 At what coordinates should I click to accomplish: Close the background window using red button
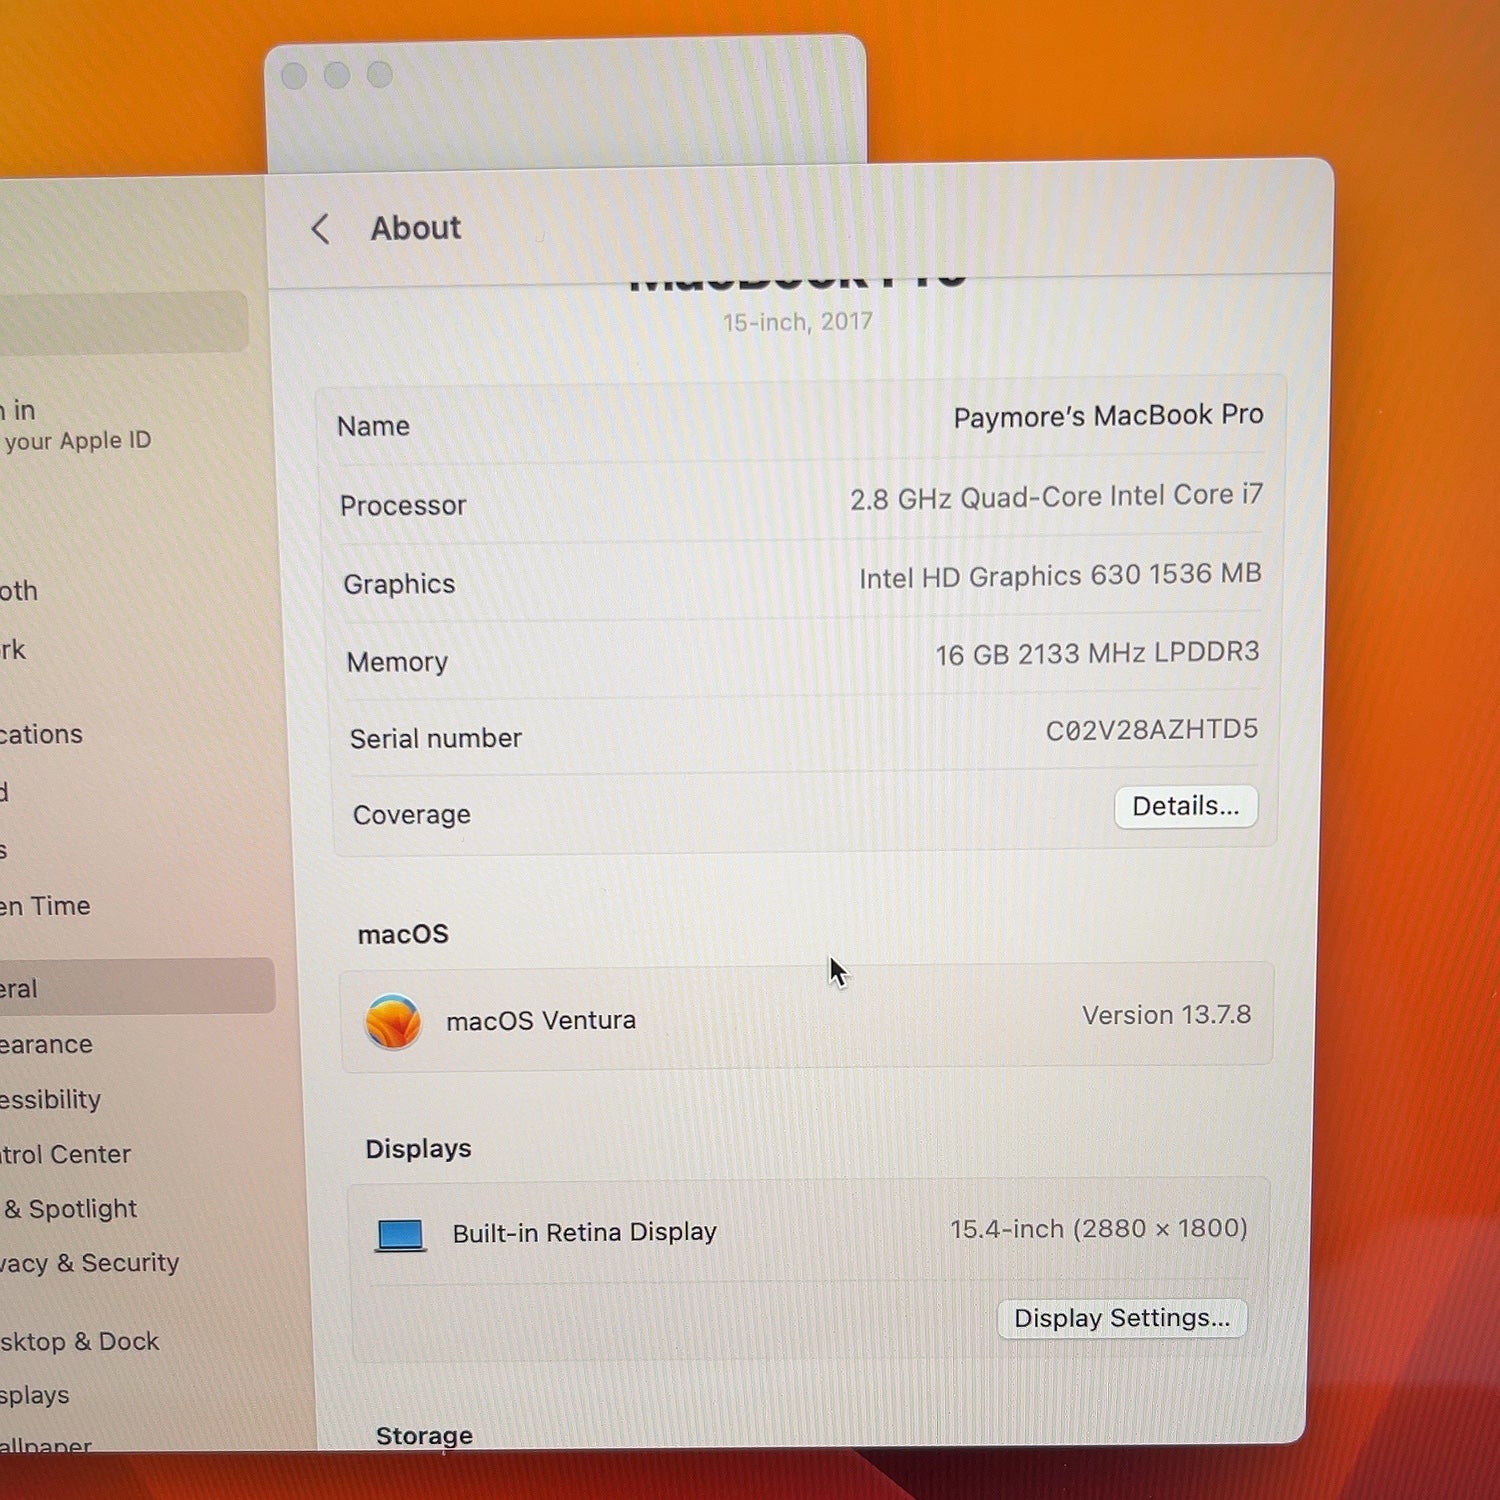pos(294,76)
